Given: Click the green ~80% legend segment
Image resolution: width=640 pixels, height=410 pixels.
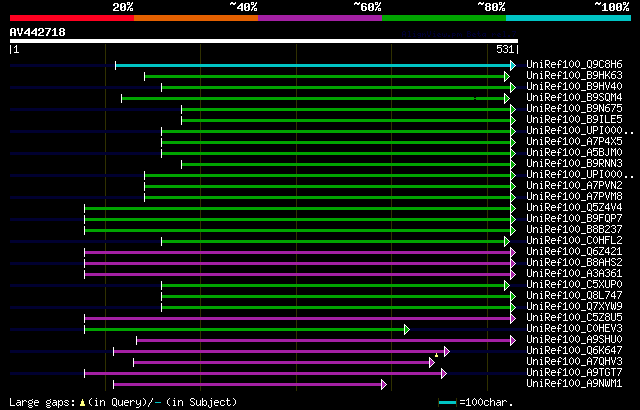Looking at the screenshot, I should 444,18.
